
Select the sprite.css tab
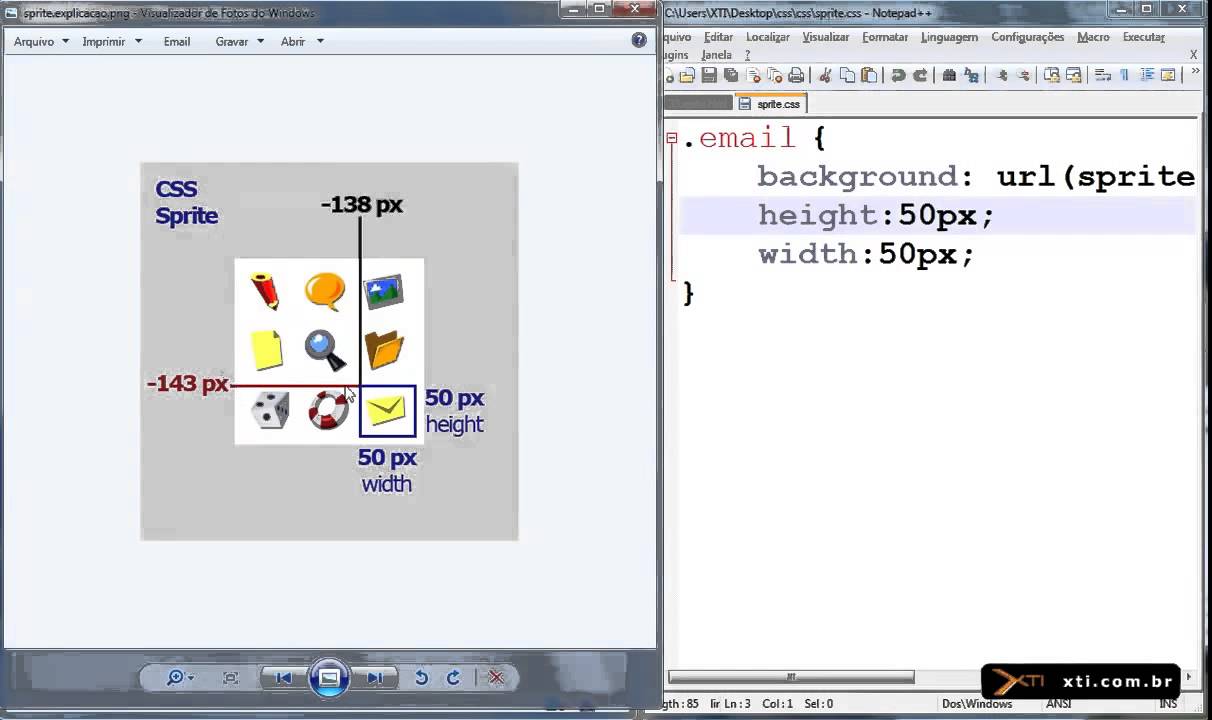(x=771, y=104)
